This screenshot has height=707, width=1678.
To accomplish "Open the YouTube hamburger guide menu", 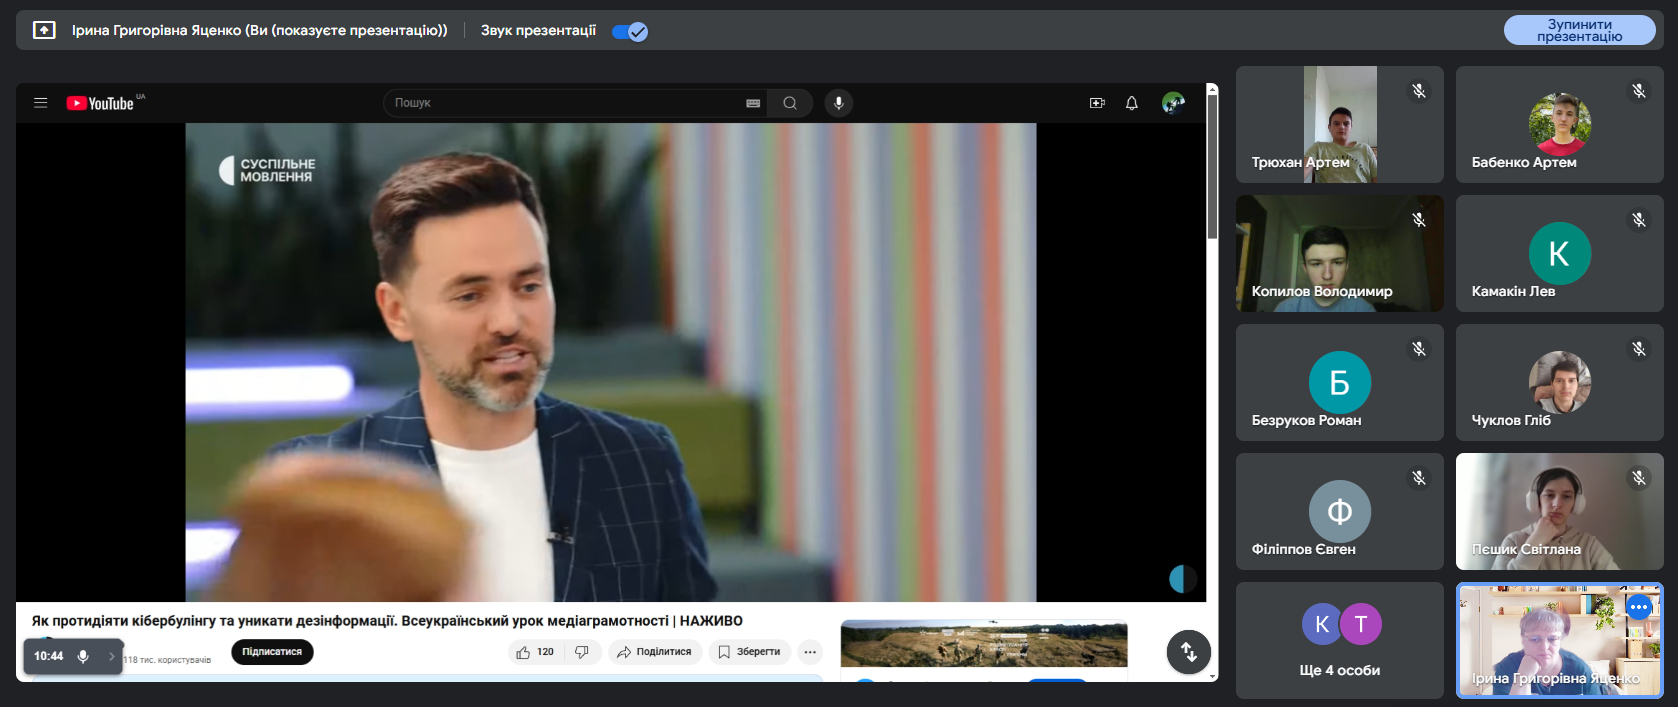I will click(x=41, y=103).
